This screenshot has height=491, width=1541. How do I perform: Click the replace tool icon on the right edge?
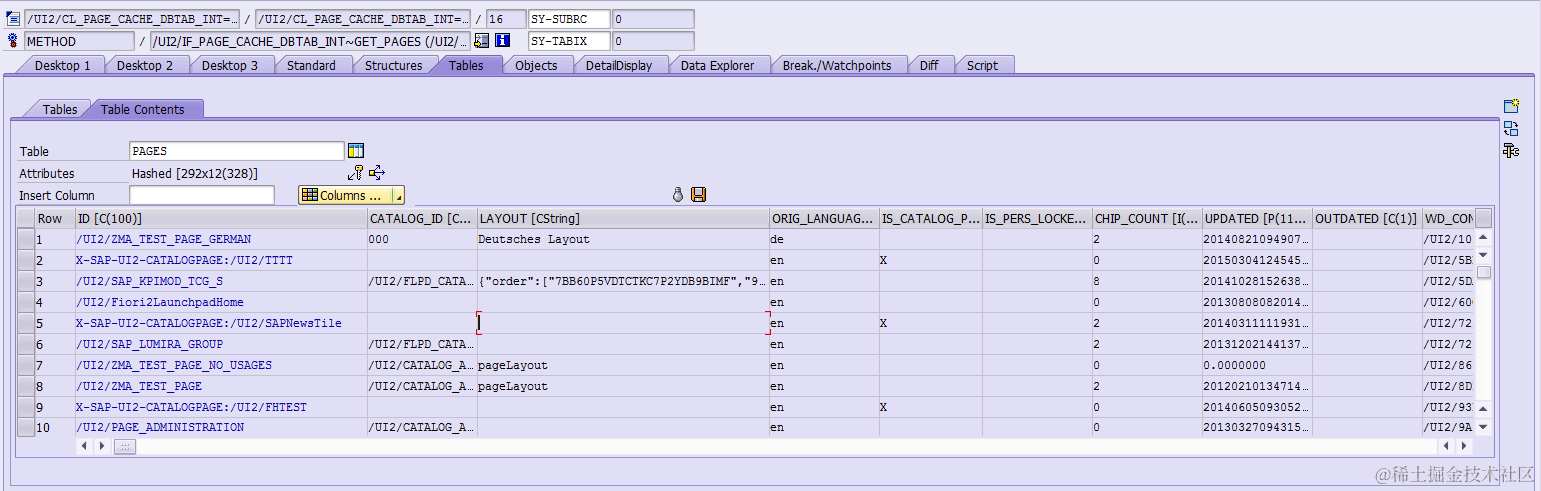(1512, 128)
